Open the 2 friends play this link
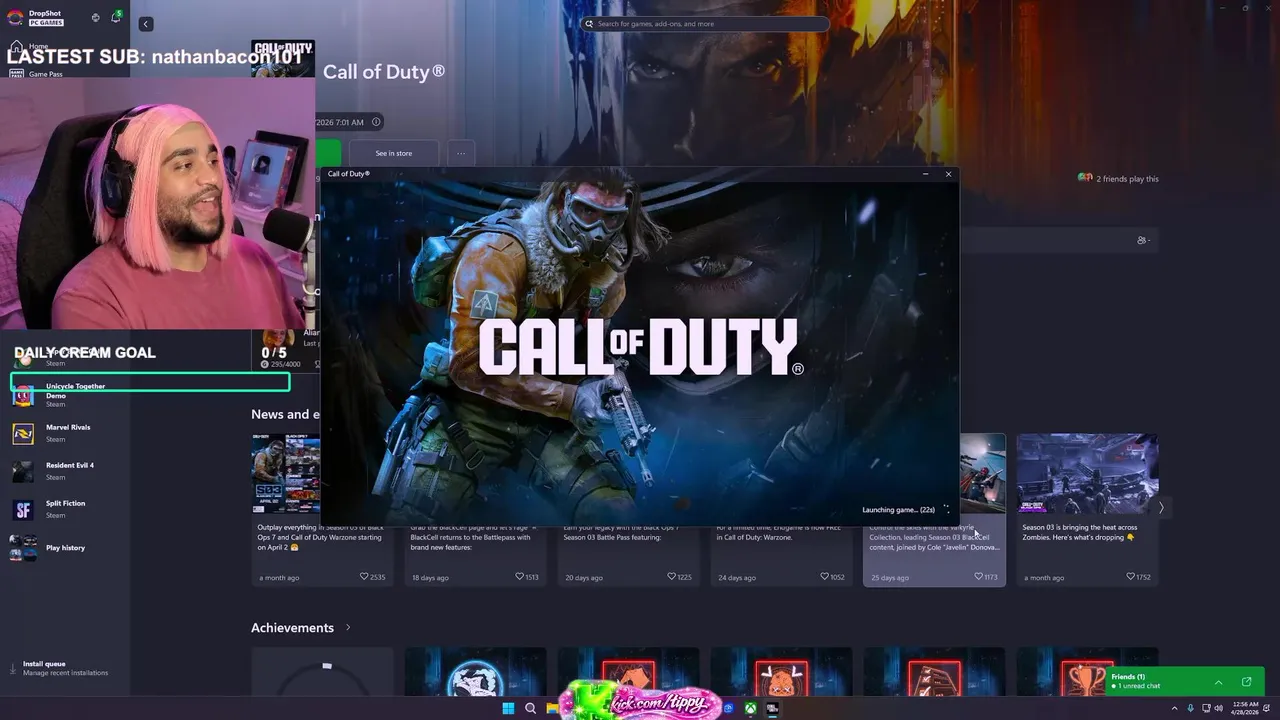Viewport: 1280px width, 720px height. coord(1127,179)
